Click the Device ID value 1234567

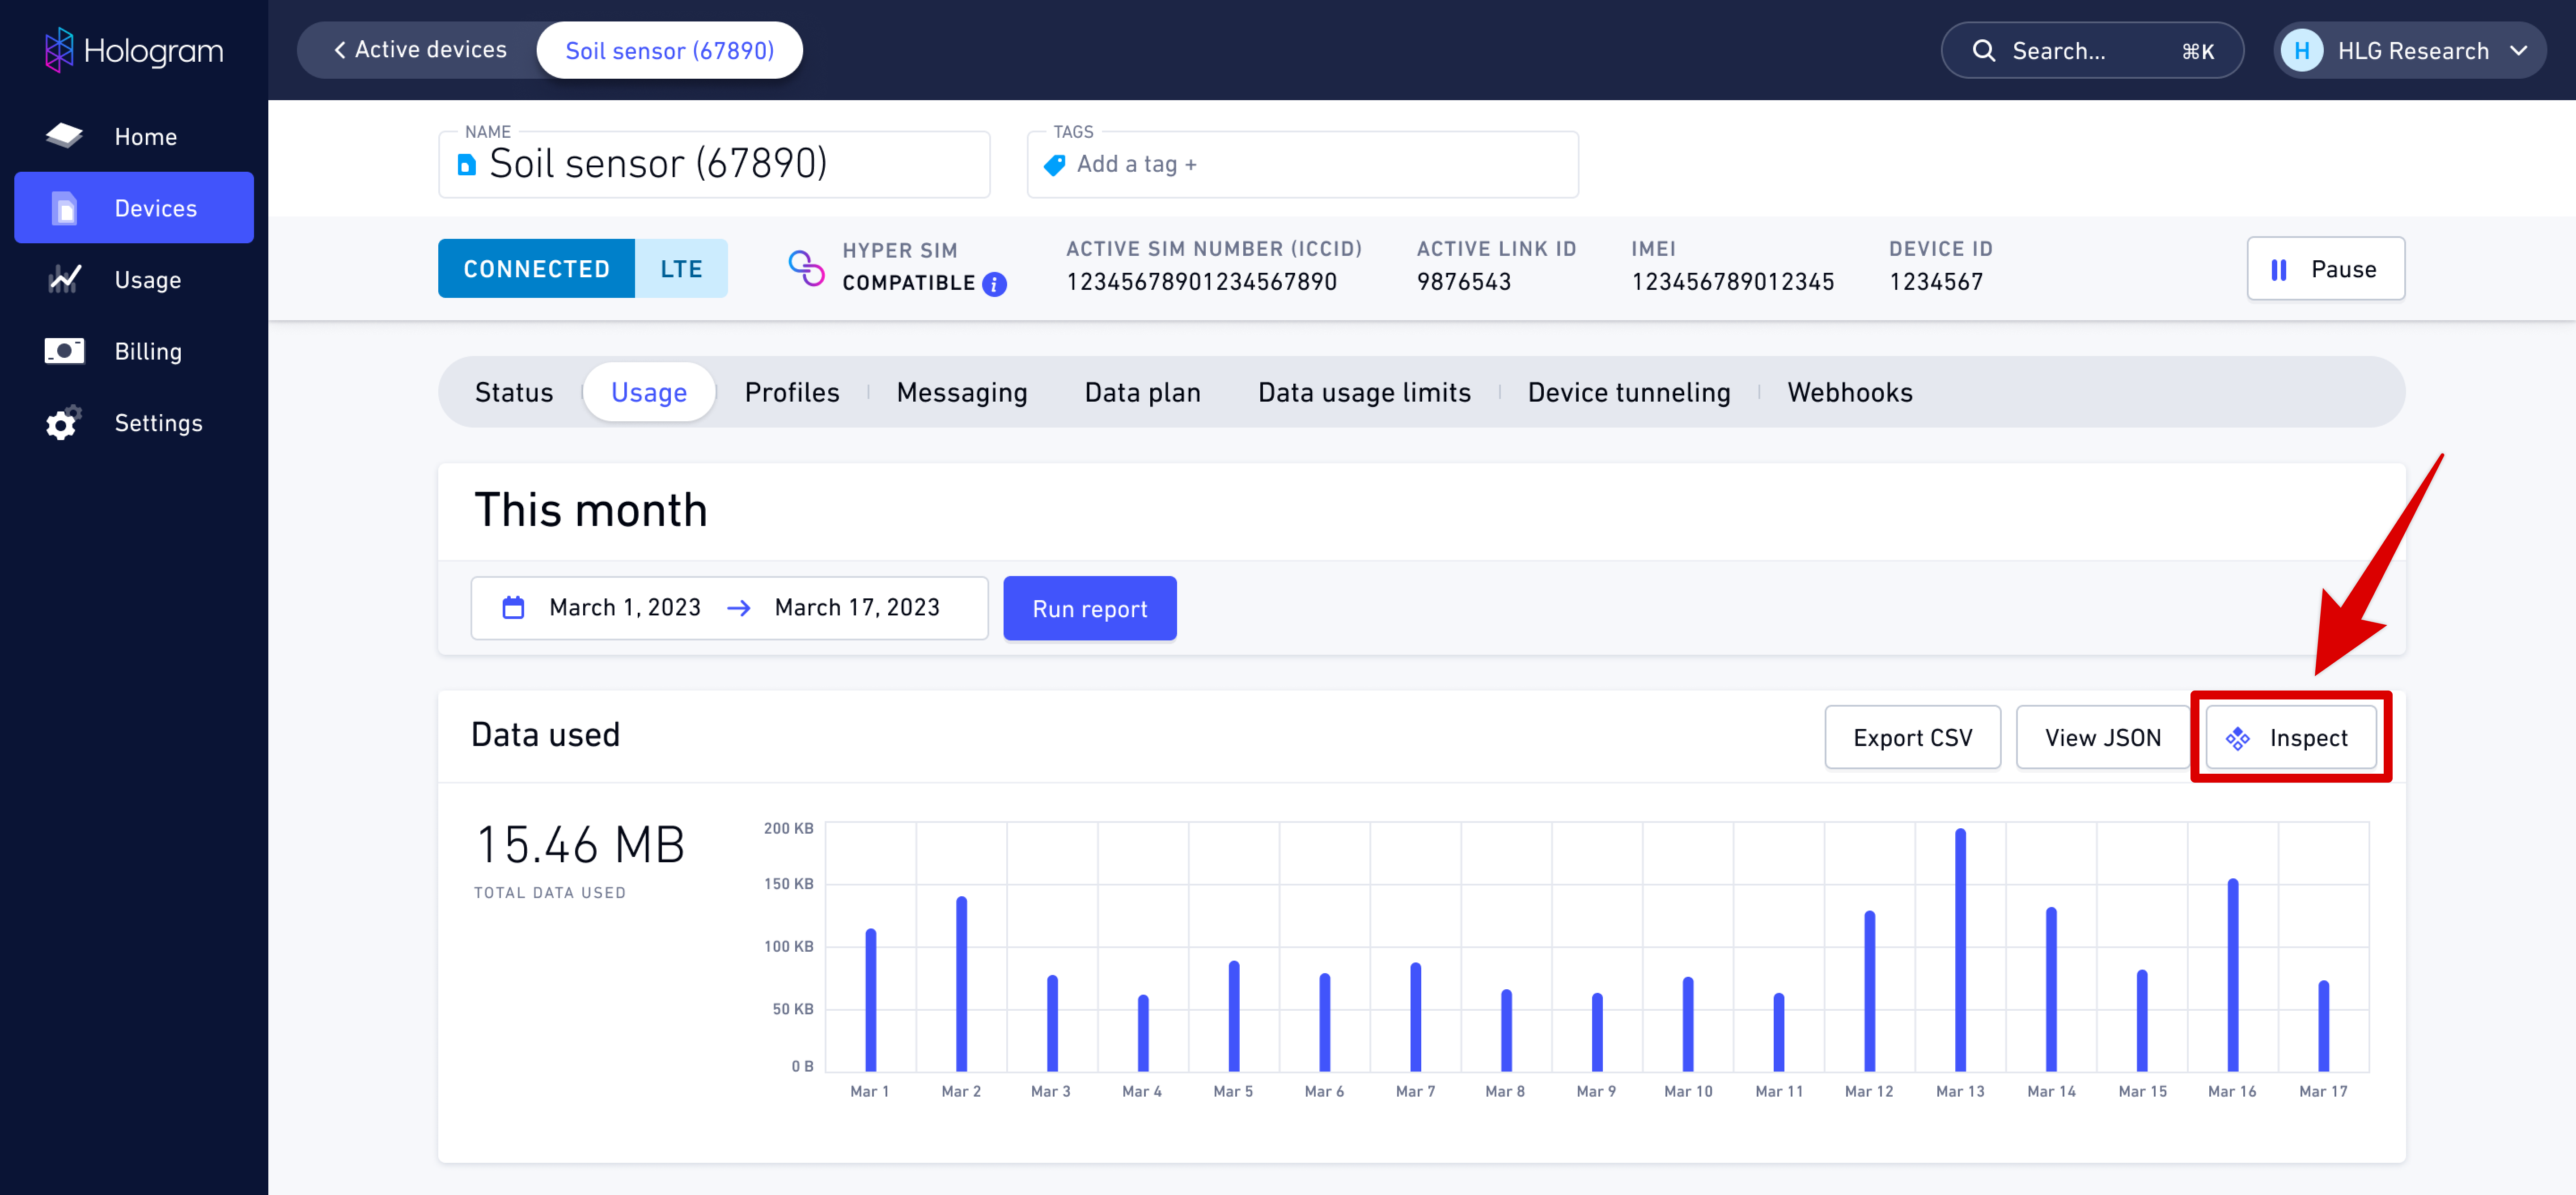1936,282
